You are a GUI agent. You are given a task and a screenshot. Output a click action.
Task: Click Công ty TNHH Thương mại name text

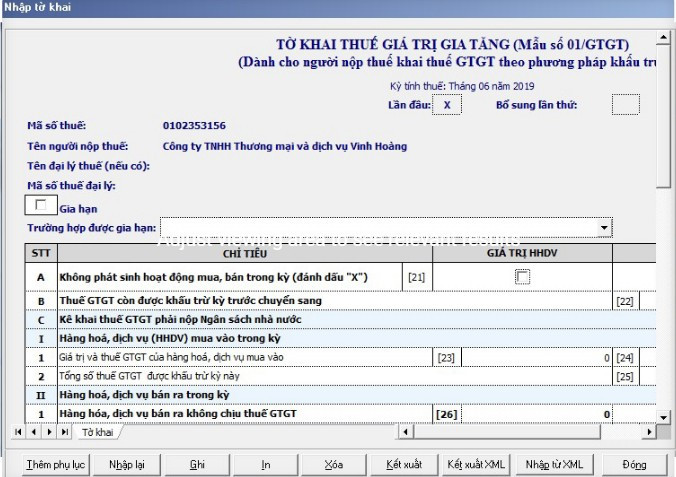(285, 147)
